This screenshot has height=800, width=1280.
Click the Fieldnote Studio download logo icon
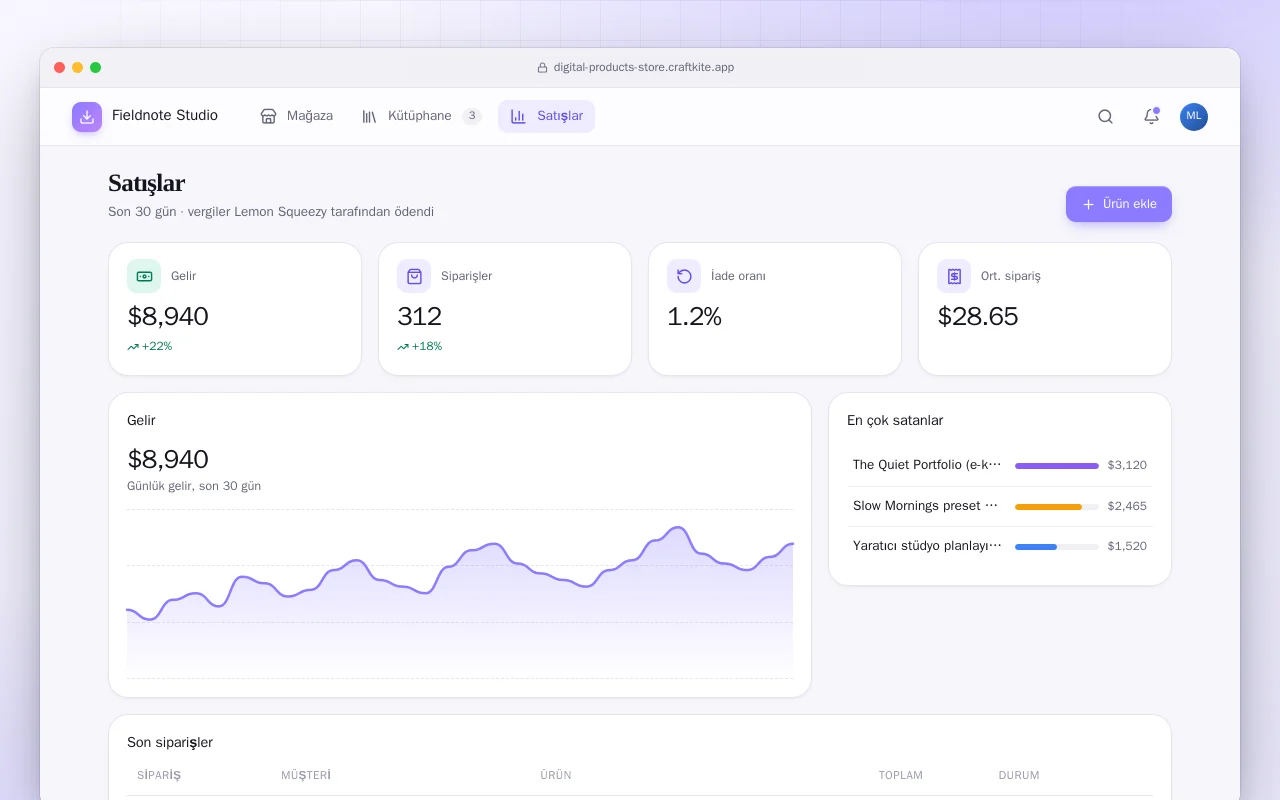click(87, 117)
